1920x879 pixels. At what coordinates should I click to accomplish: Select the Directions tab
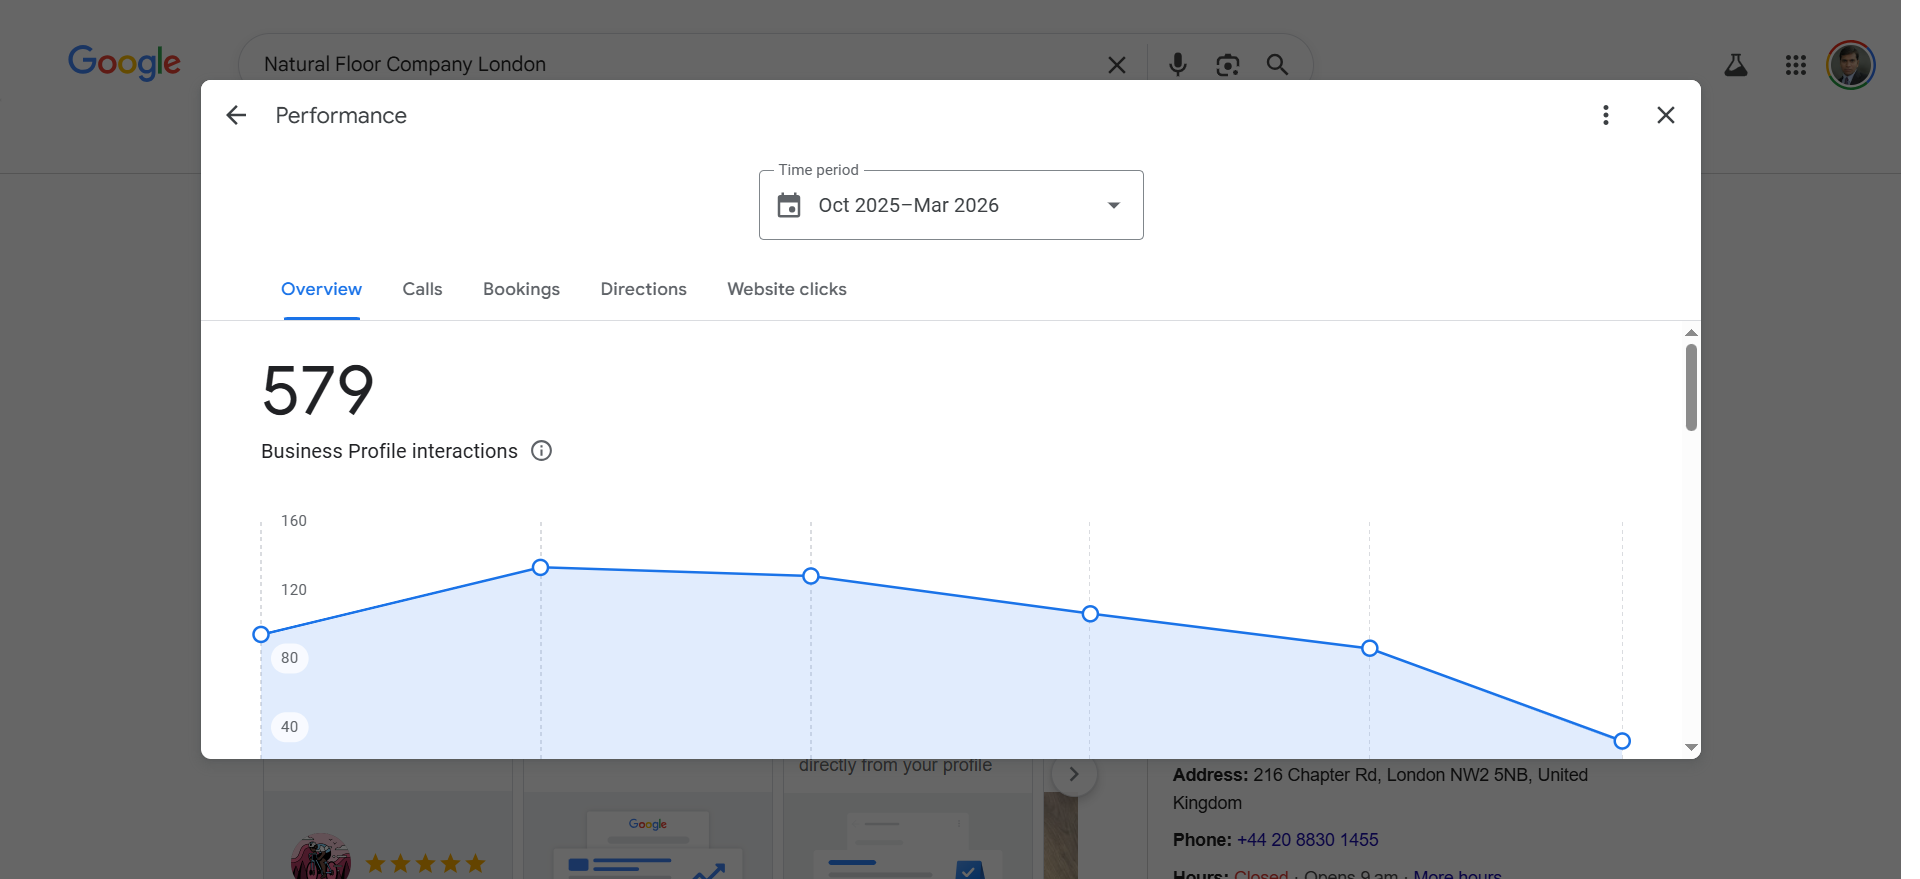pos(643,289)
